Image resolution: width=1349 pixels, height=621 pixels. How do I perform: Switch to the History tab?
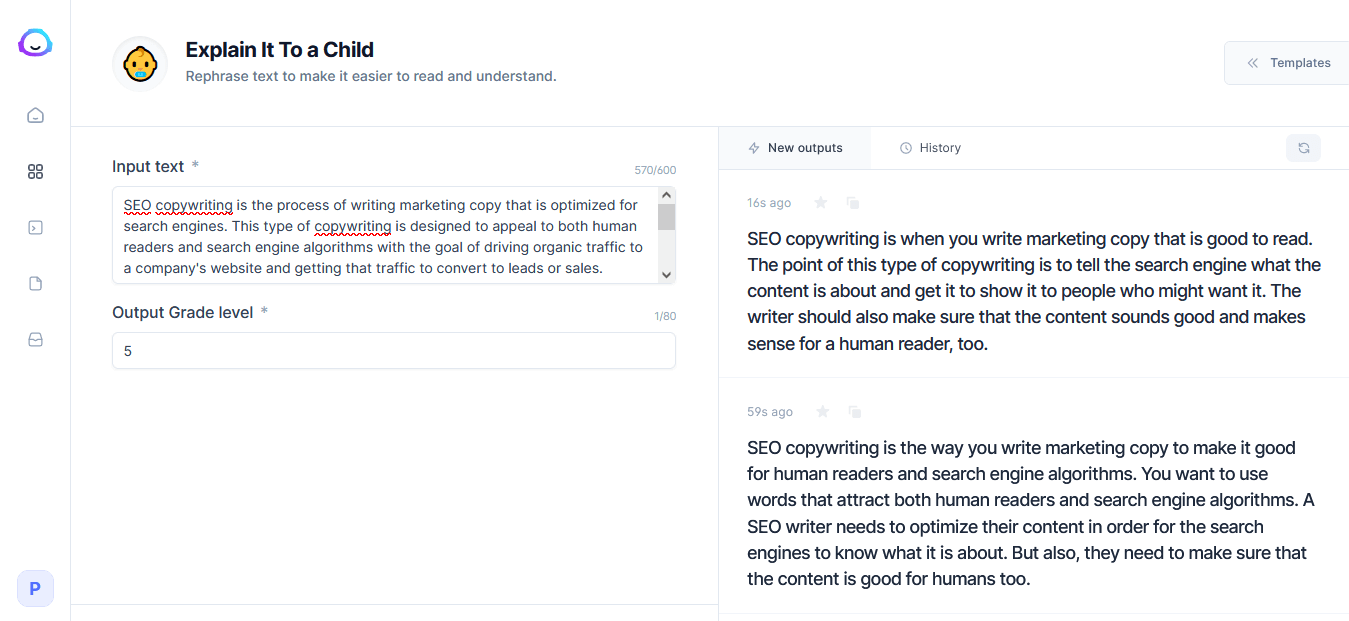[930, 148]
